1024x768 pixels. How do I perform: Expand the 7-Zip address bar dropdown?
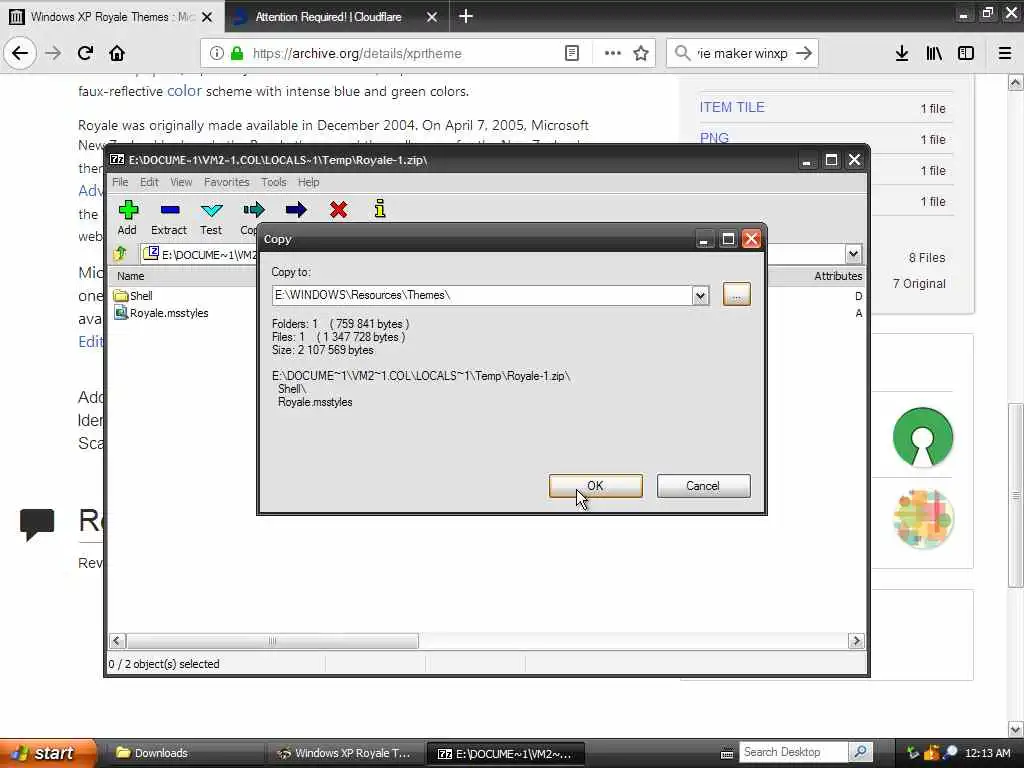853,254
